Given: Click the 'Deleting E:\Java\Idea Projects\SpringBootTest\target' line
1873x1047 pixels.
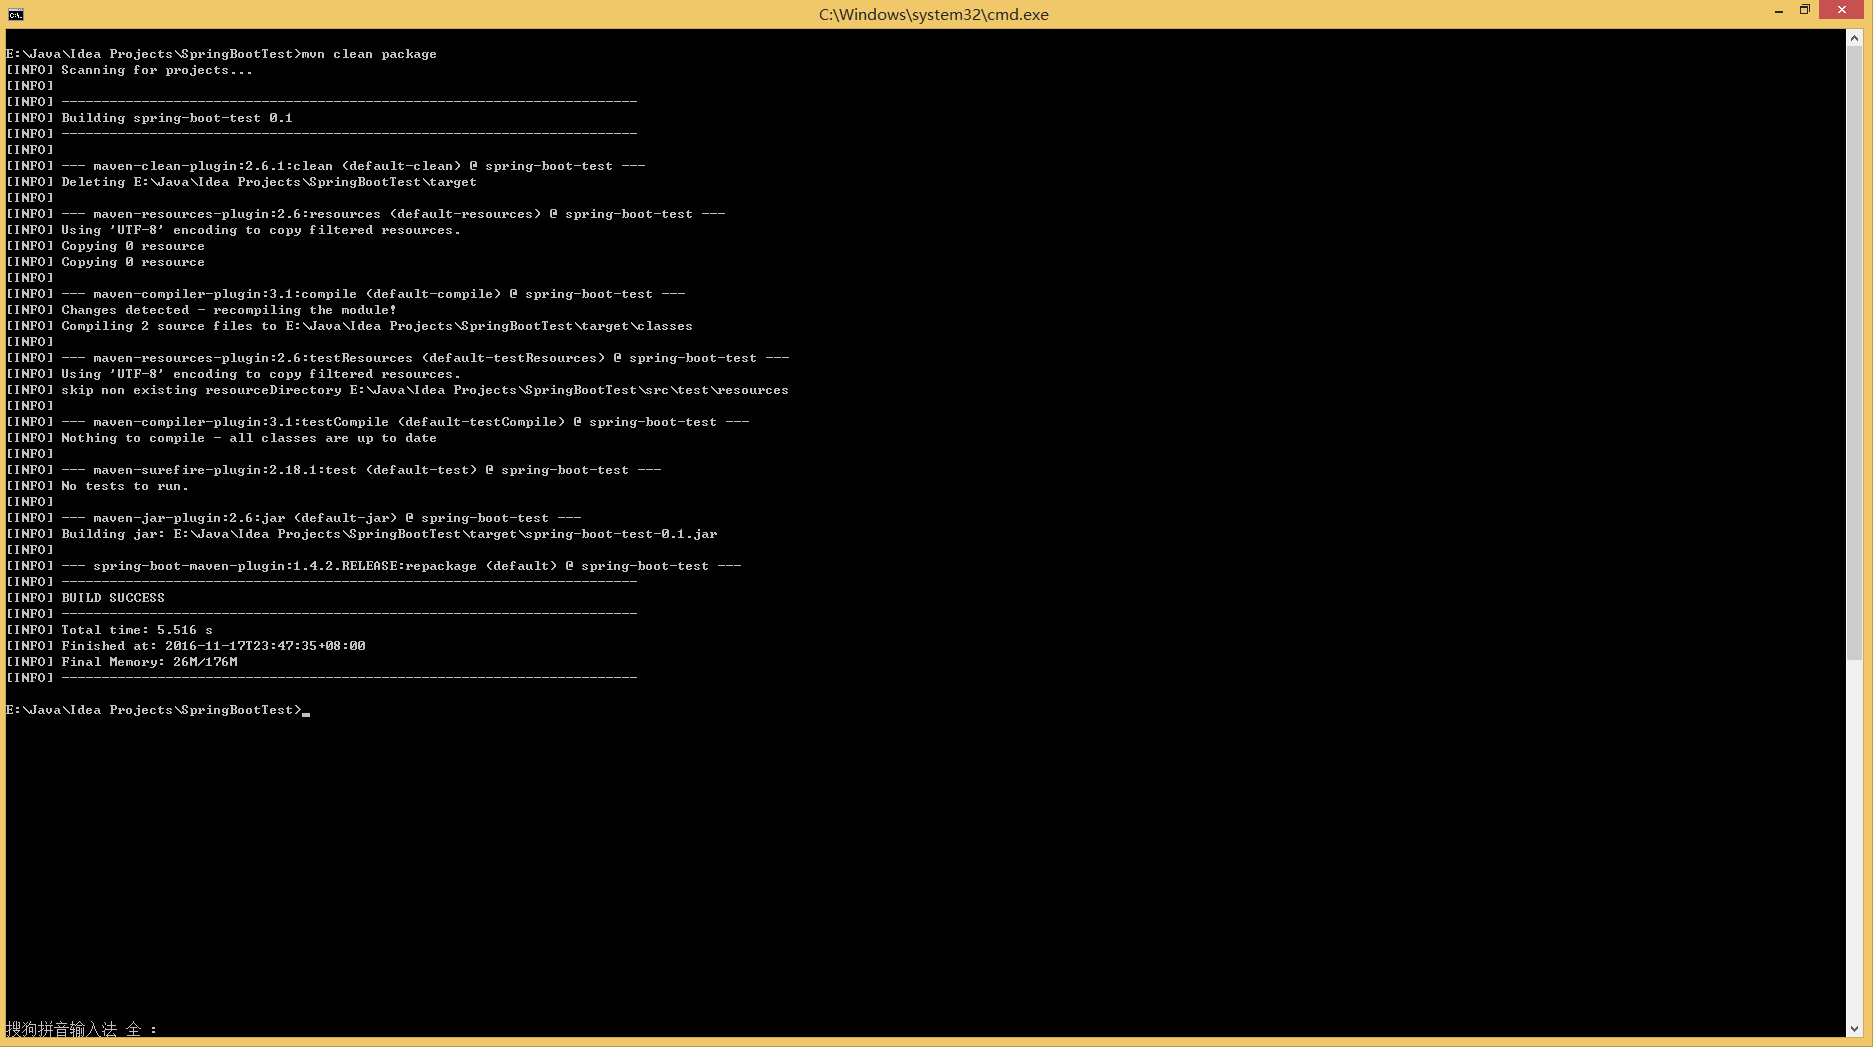Looking at the screenshot, I should tap(241, 182).
